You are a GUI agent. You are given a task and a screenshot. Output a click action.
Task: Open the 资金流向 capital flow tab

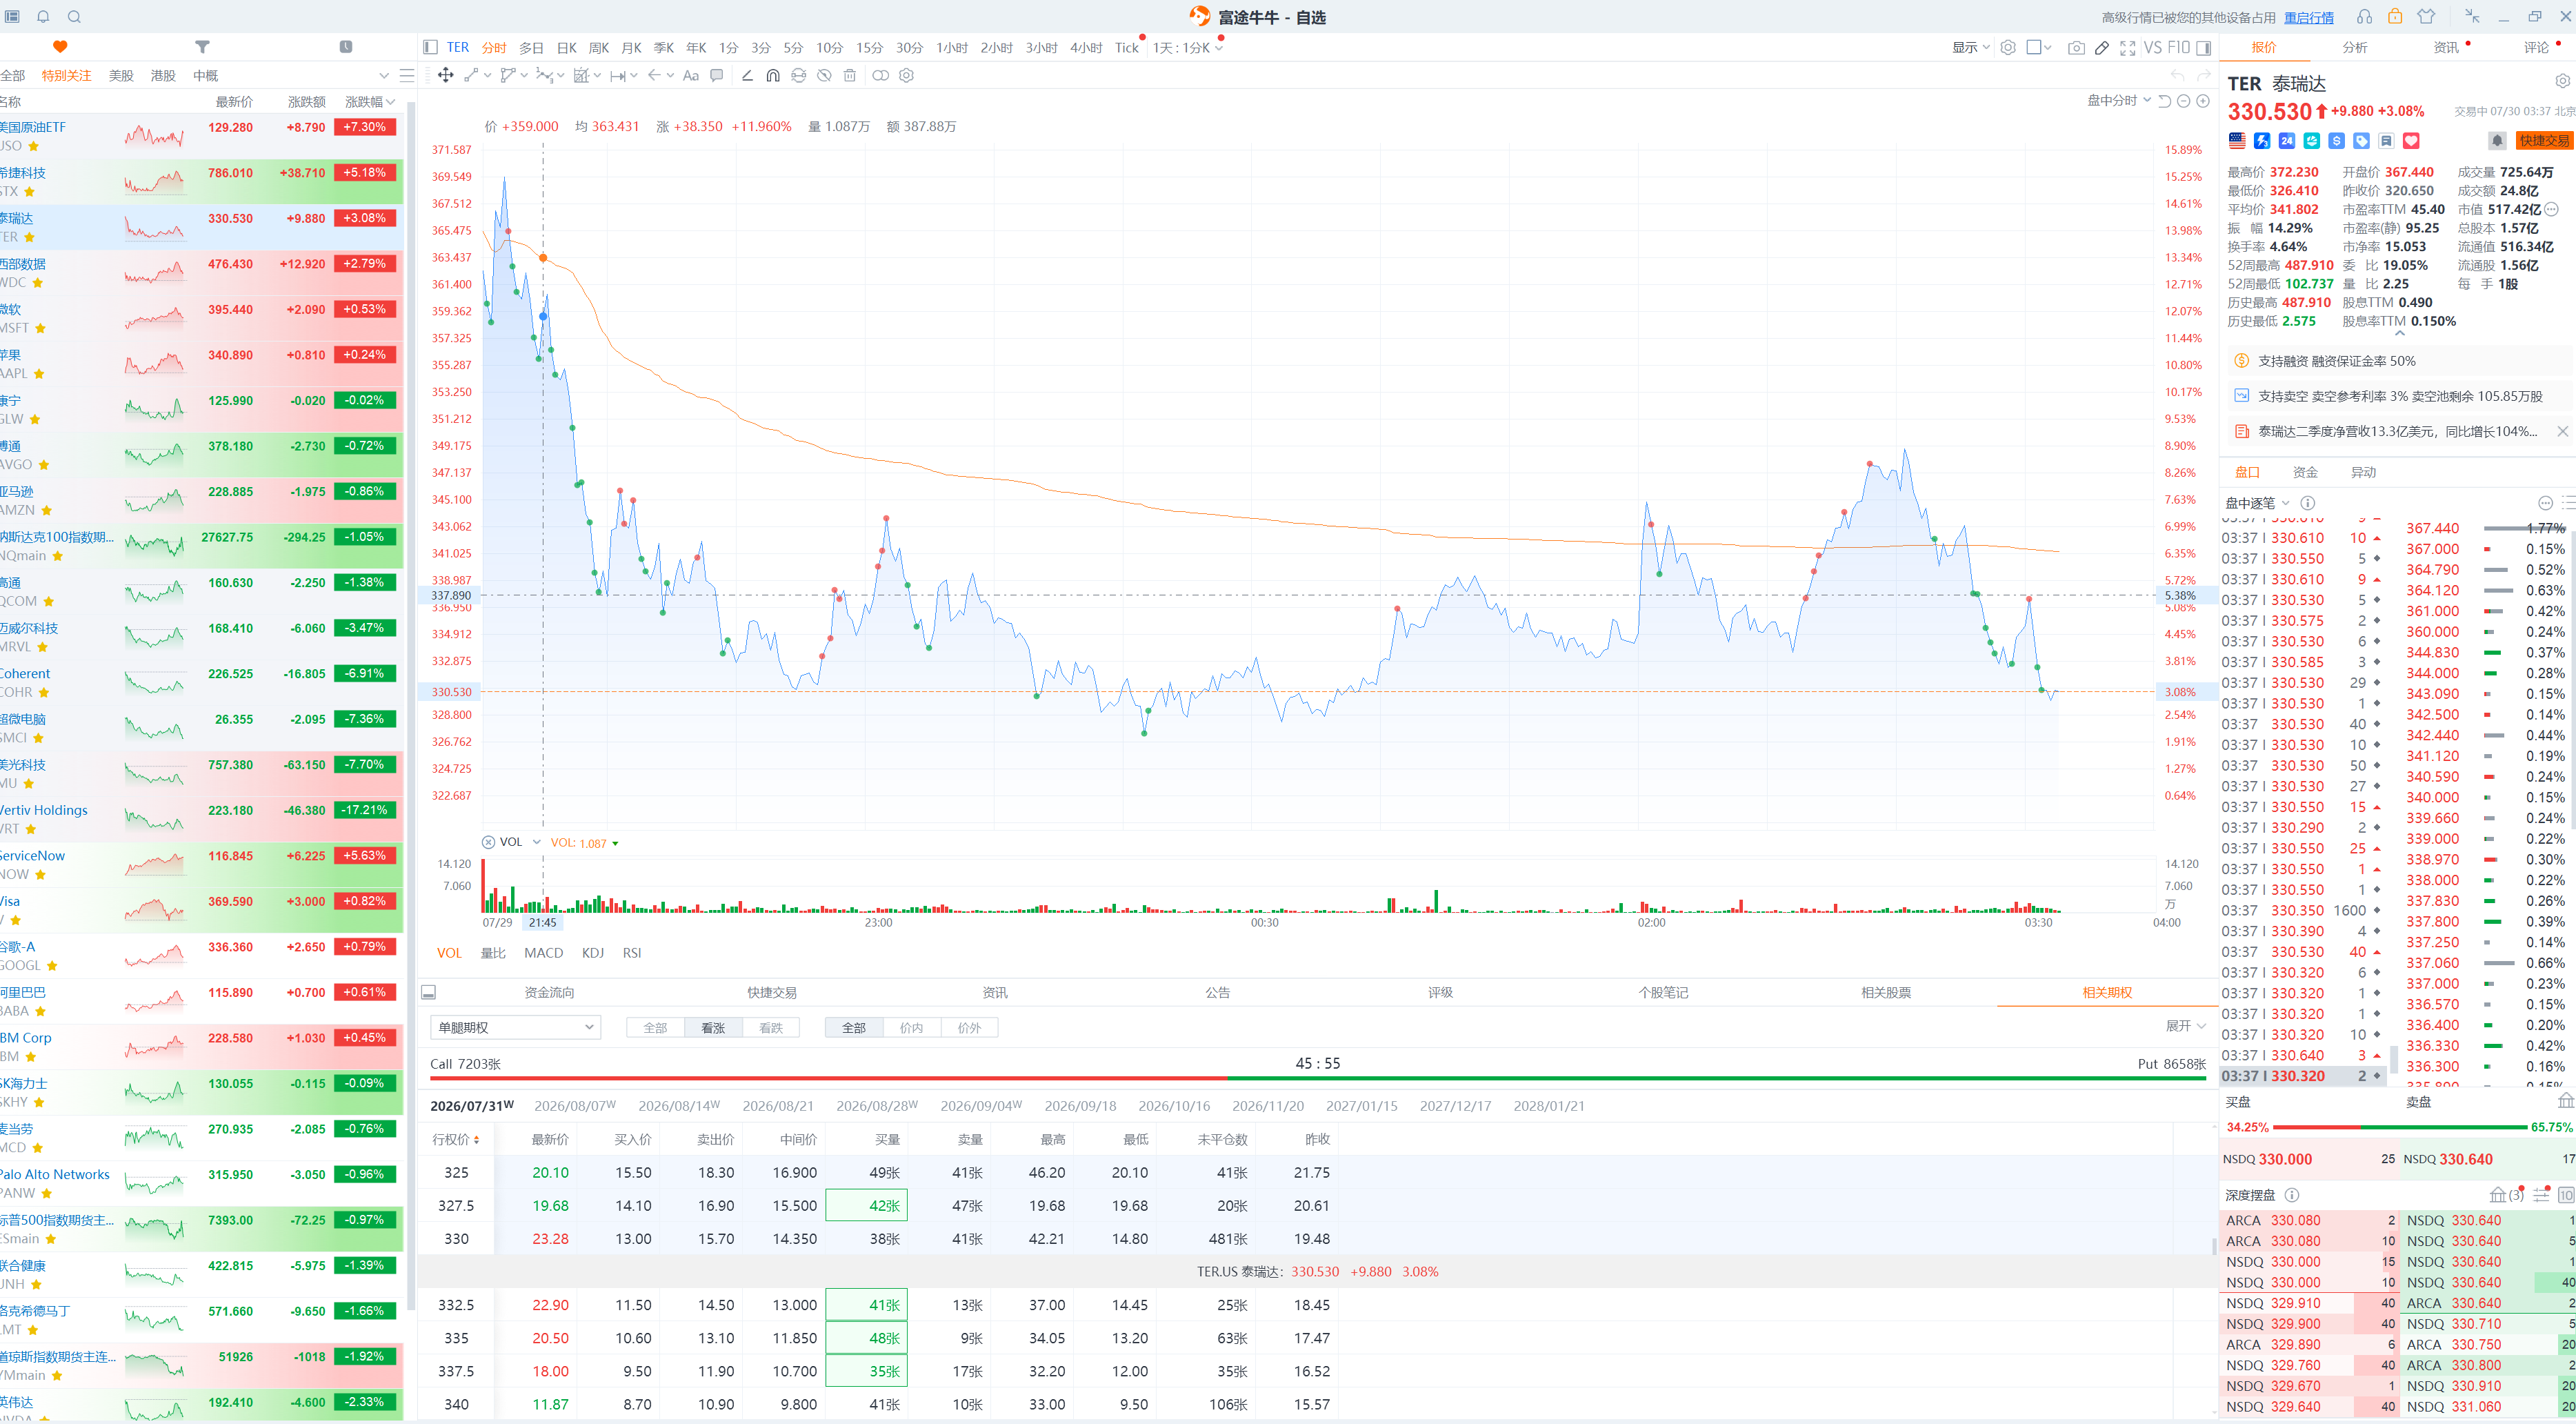pos(549,992)
